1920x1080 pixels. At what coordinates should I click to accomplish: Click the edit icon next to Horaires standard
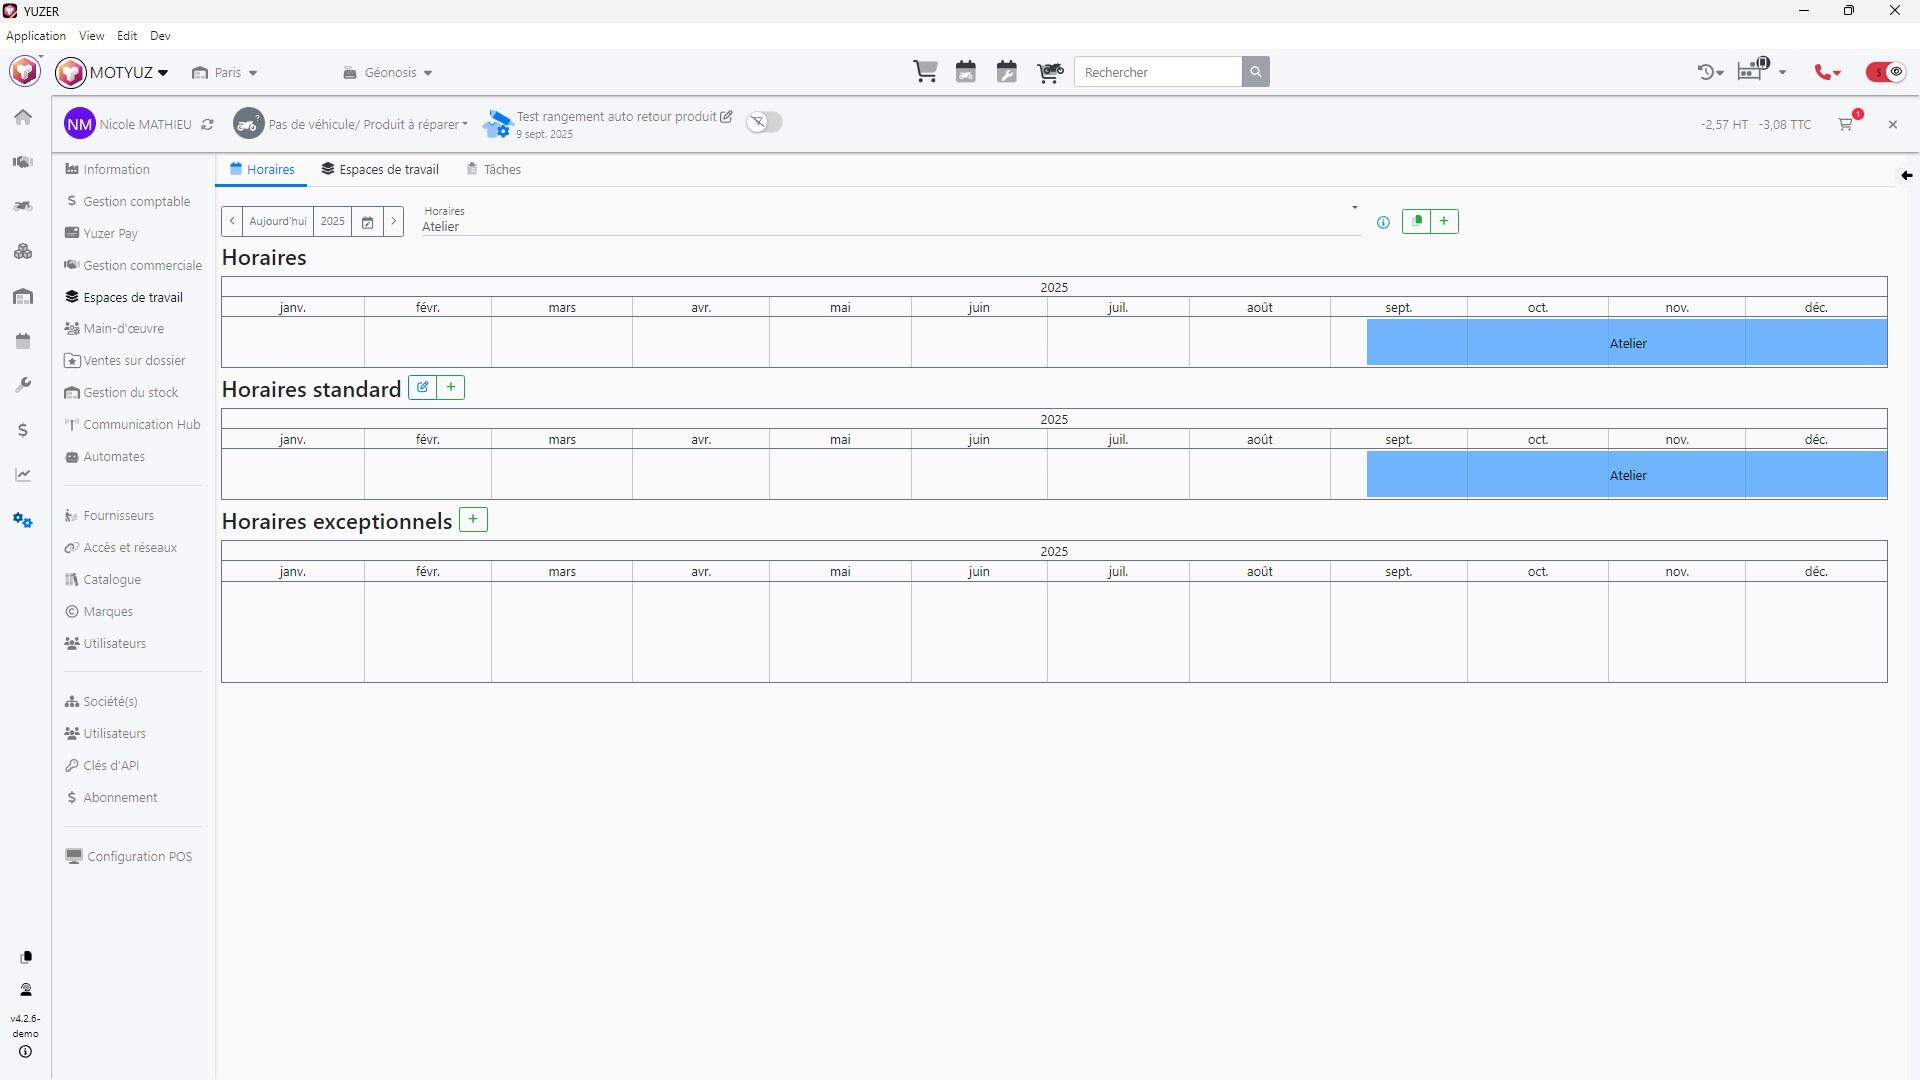pyautogui.click(x=423, y=388)
